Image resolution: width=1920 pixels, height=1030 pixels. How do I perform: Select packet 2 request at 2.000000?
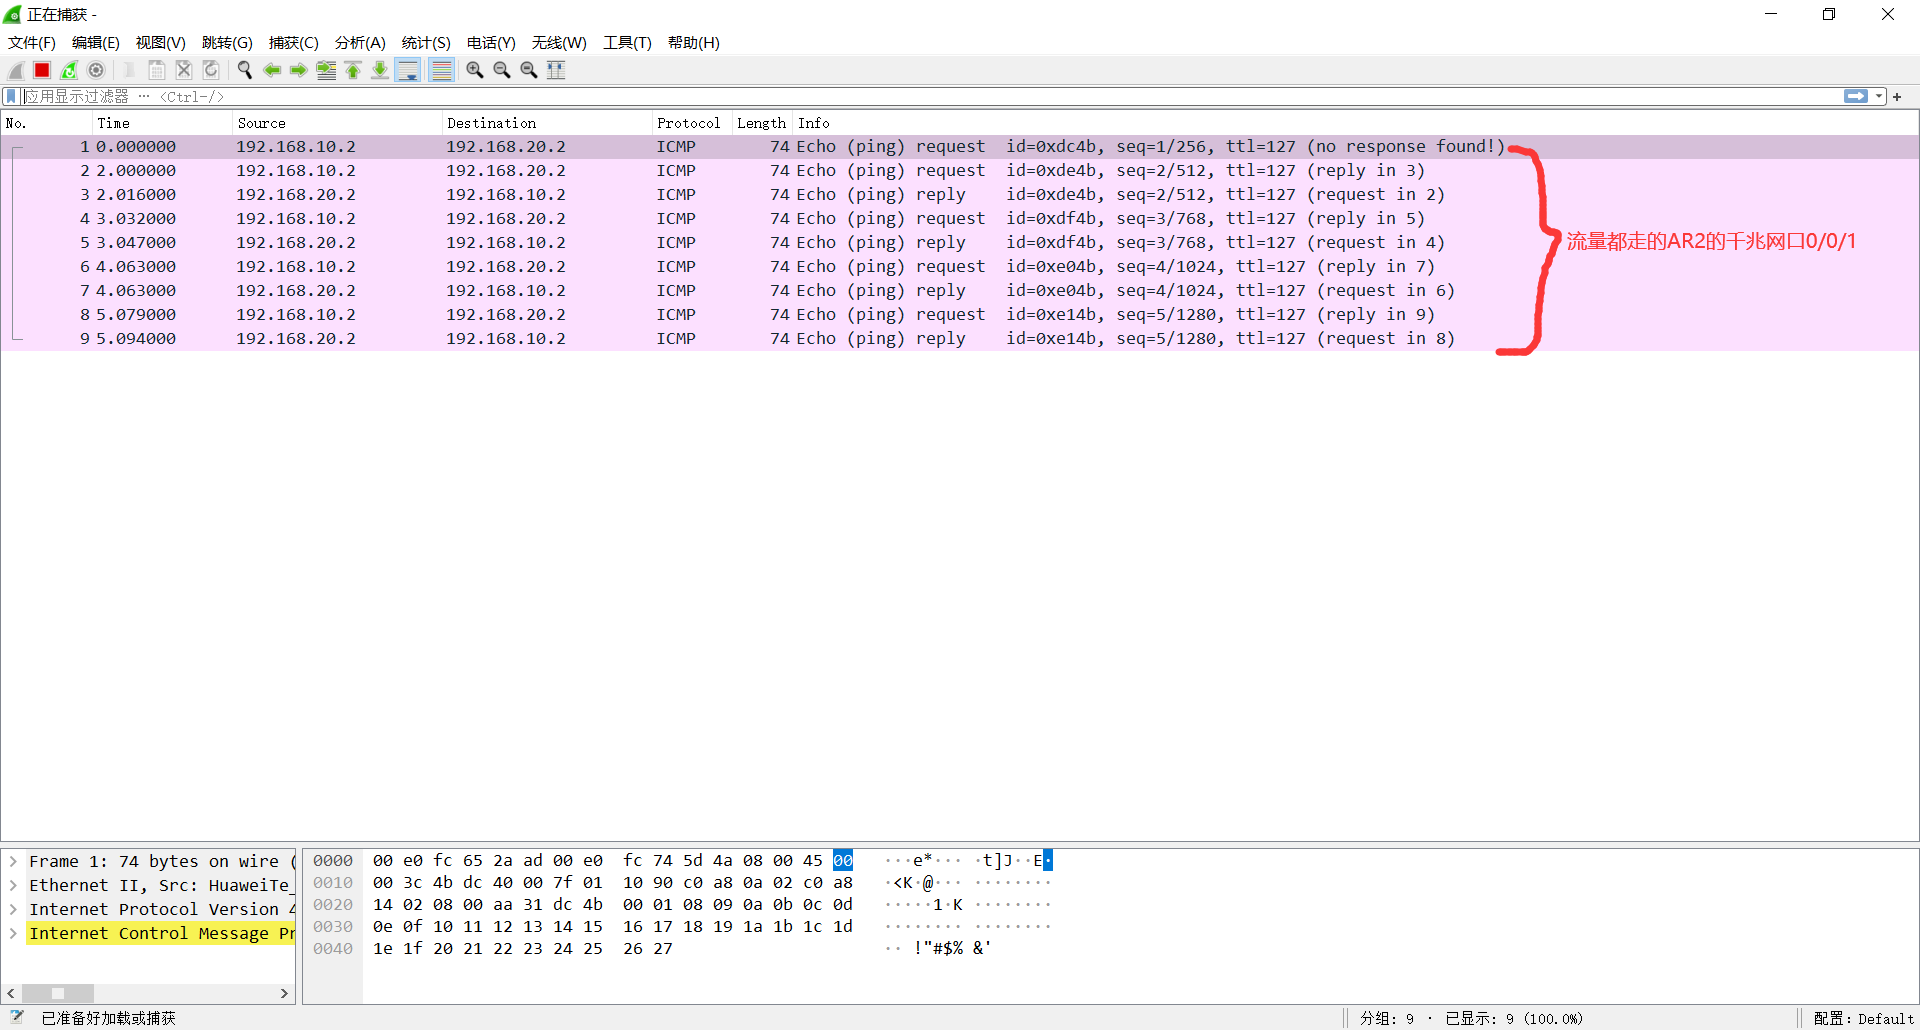coord(960,171)
